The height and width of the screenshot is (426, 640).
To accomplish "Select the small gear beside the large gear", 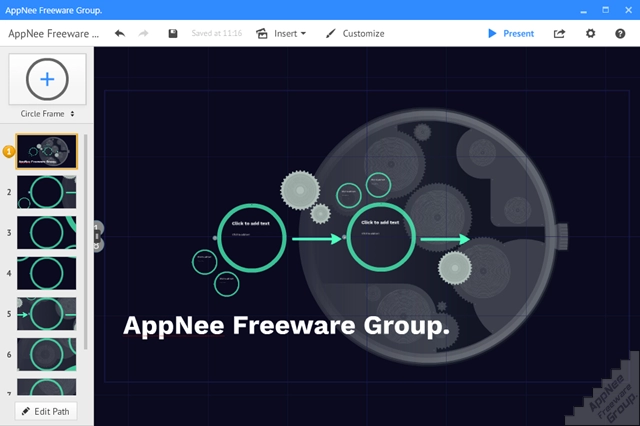I will click(320, 213).
